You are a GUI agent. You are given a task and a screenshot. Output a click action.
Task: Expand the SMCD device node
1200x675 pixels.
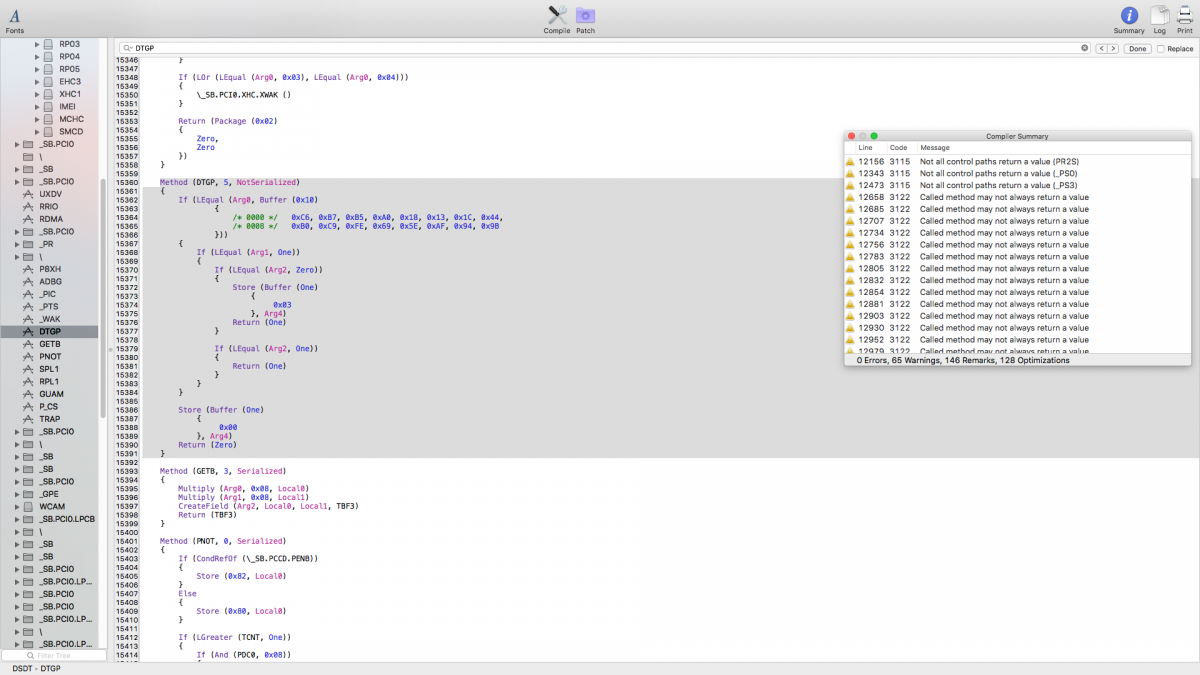tap(37, 131)
